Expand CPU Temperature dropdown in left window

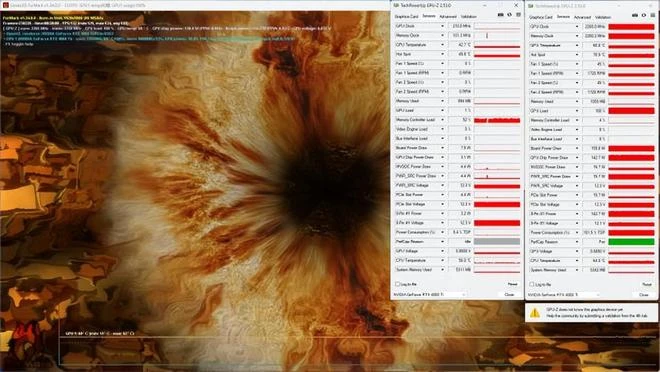pyautogui.click(x=442, y=260)
